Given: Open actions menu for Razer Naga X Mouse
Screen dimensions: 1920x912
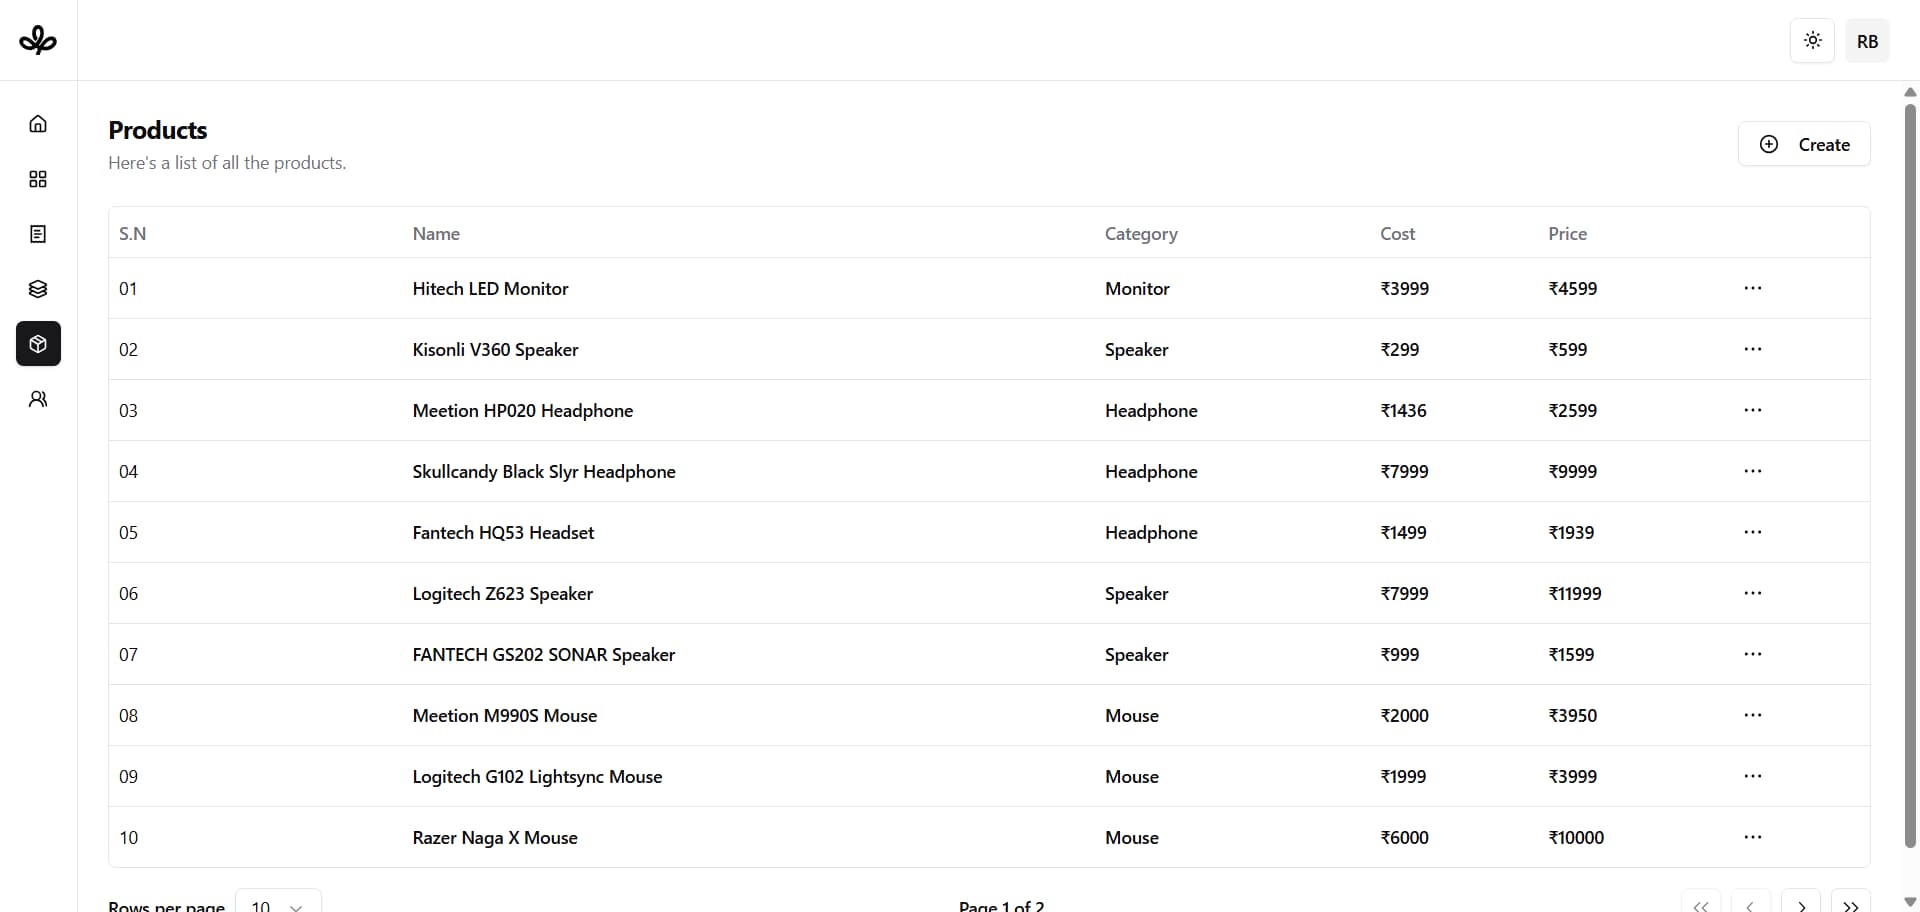Looking at the screenshot, I should (1753, 837).
